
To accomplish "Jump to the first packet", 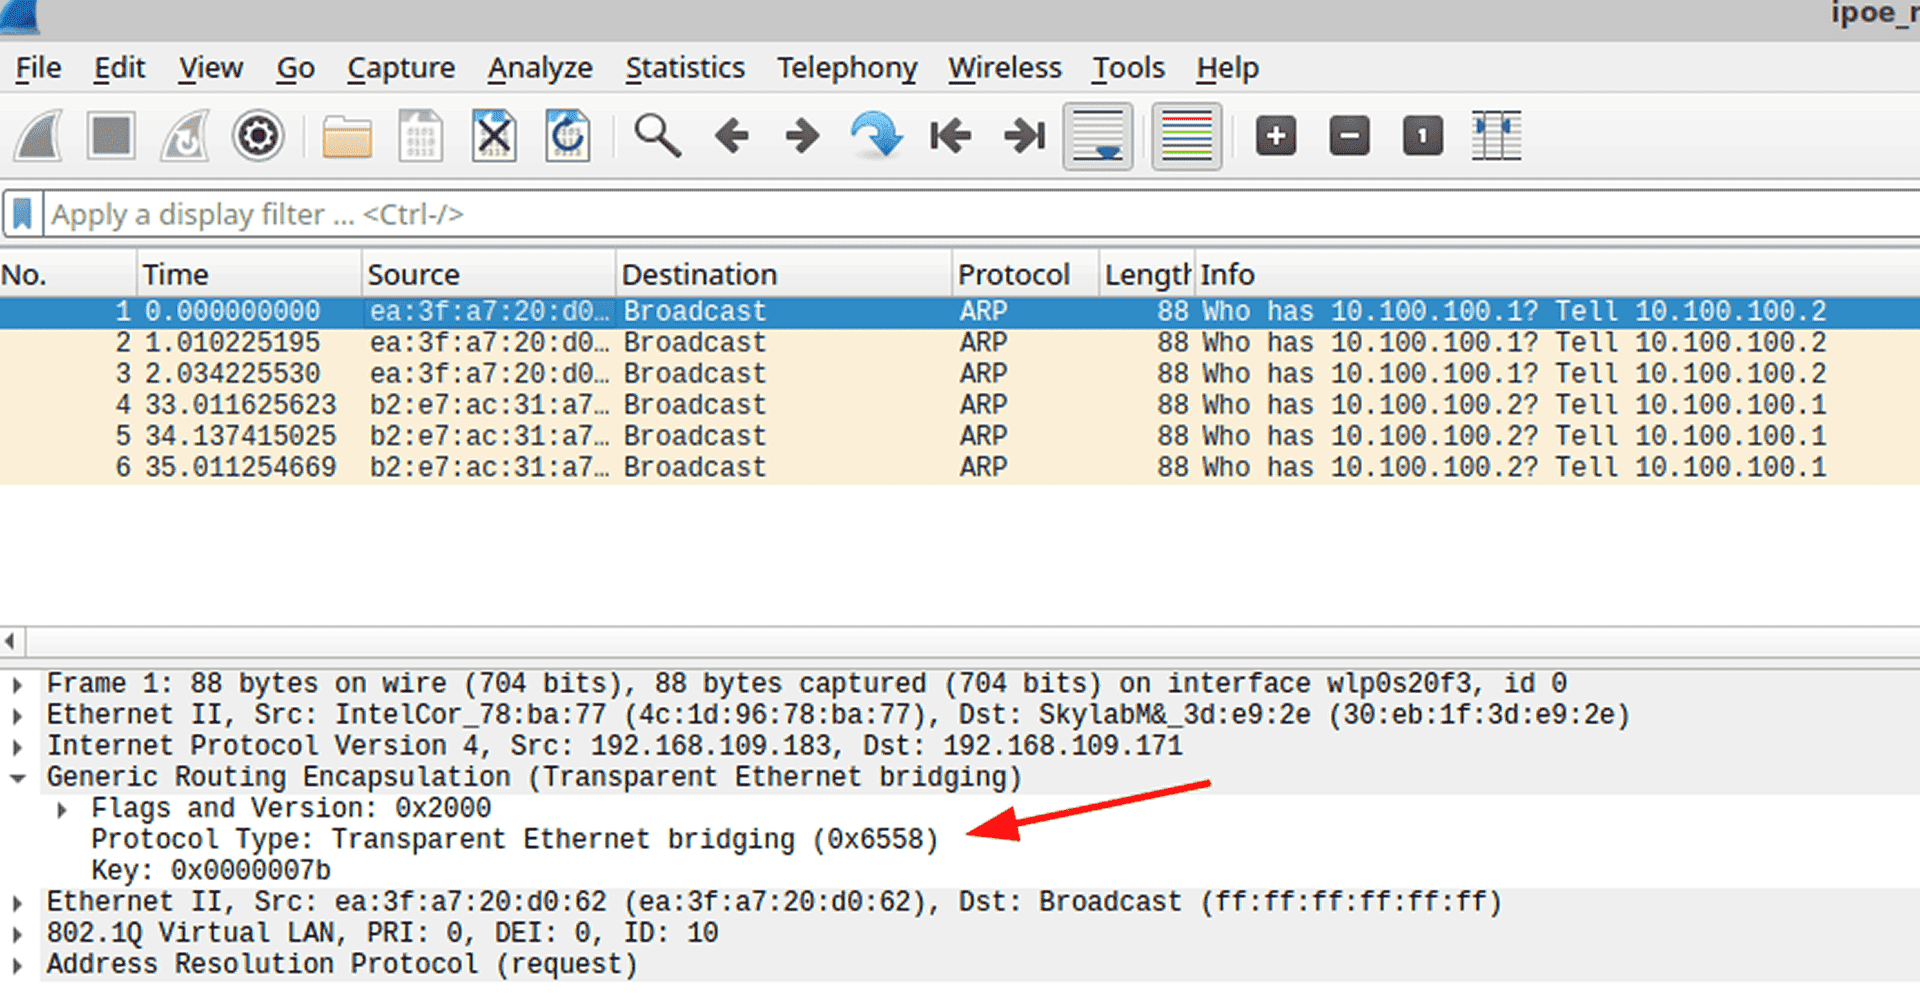I will point(950,136).
